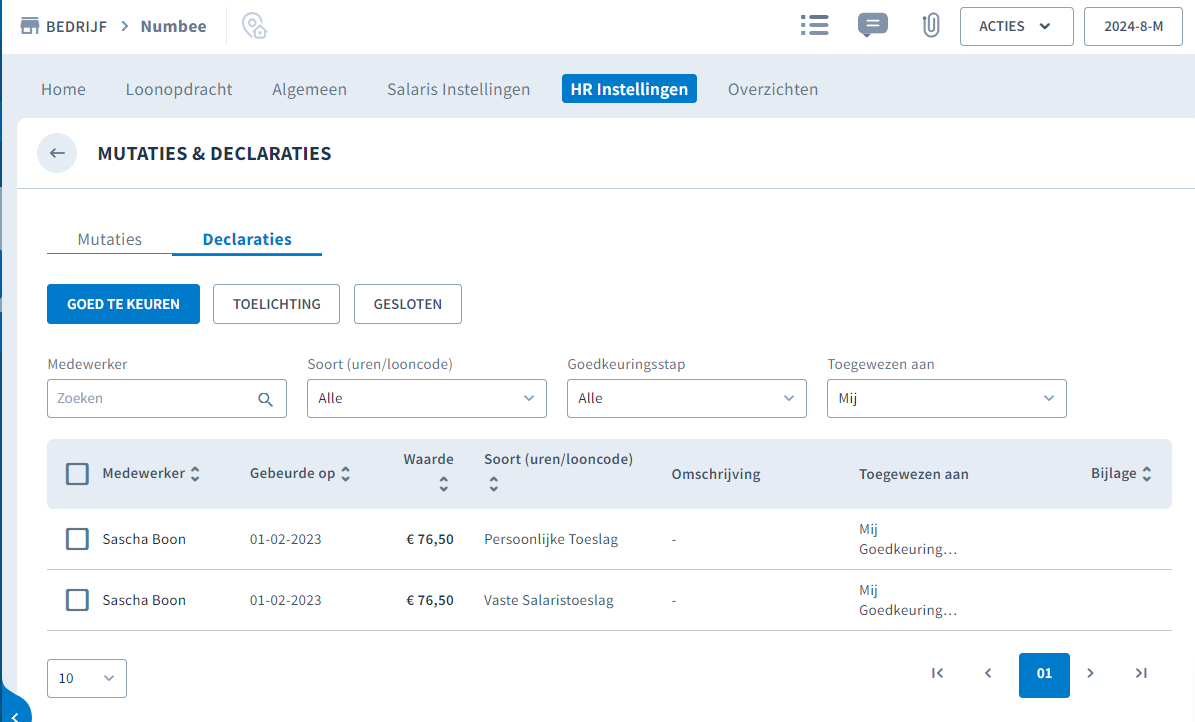This screenshot has width=1195, height=722.
Task: Click the Bedrijf store icon in breadcrumb
Action: [x=30, y=26]
